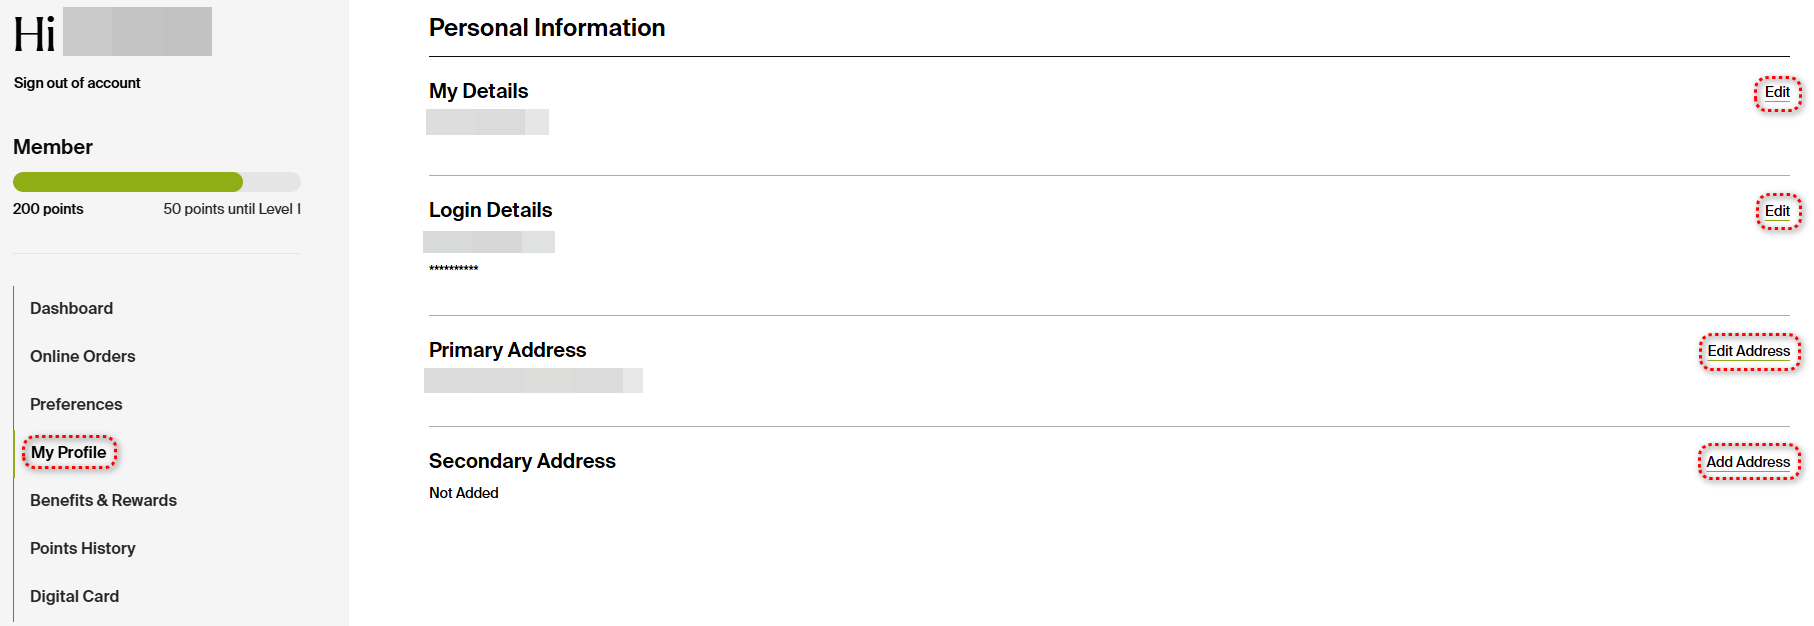Click the Not Added secondary address text

pyautogui.click(x=463, y=493)
